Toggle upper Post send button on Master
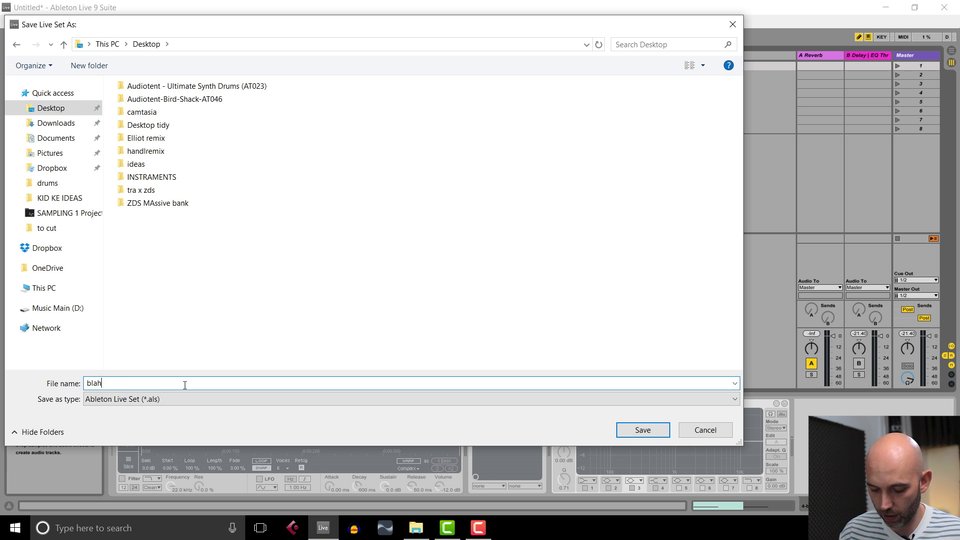The height and width of the screenshot is (540, 960). coord(907,310)
